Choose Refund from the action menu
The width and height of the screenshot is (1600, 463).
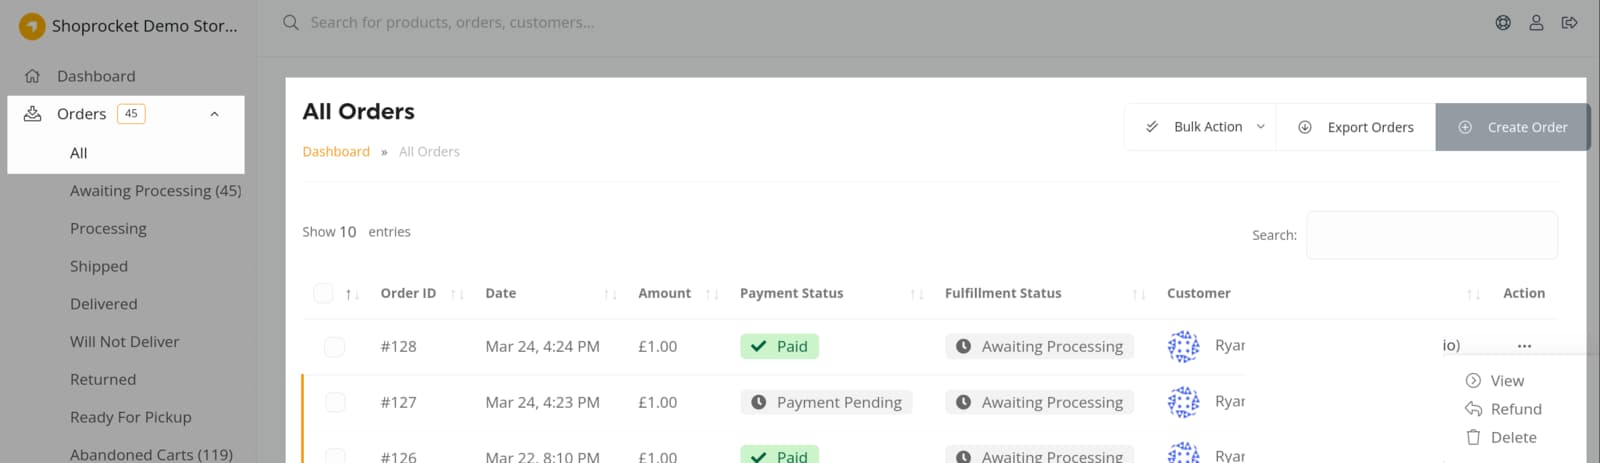(x=1515, y=409)
